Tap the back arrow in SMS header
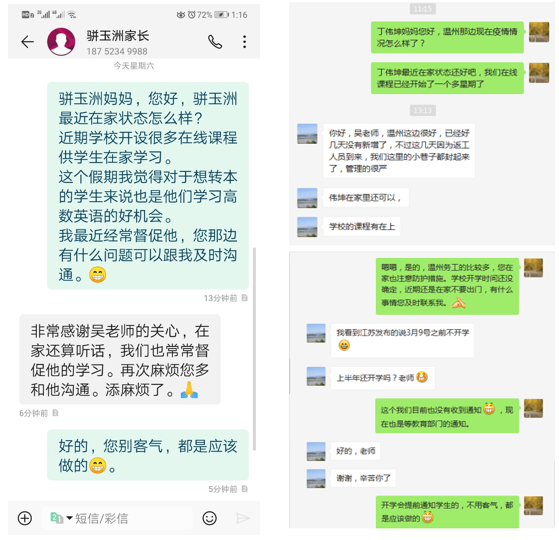This screenshot has height=540, width=559. tap(27, 42)
